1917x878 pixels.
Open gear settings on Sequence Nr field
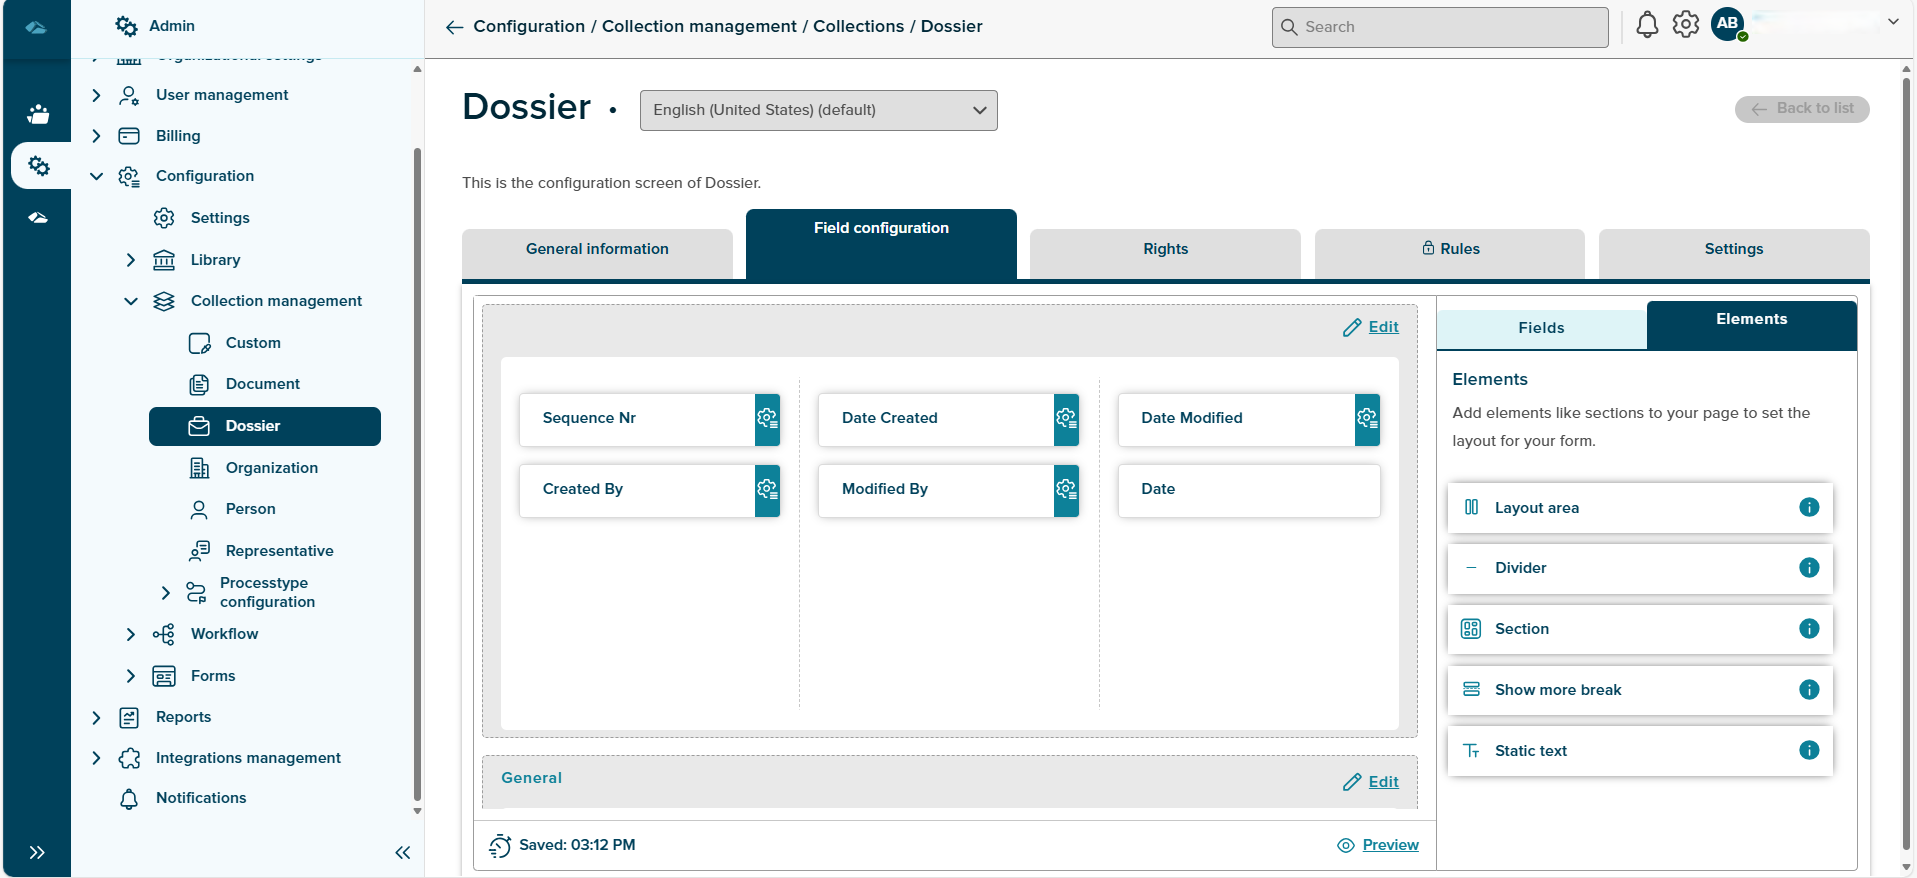[x=767, y=419]
